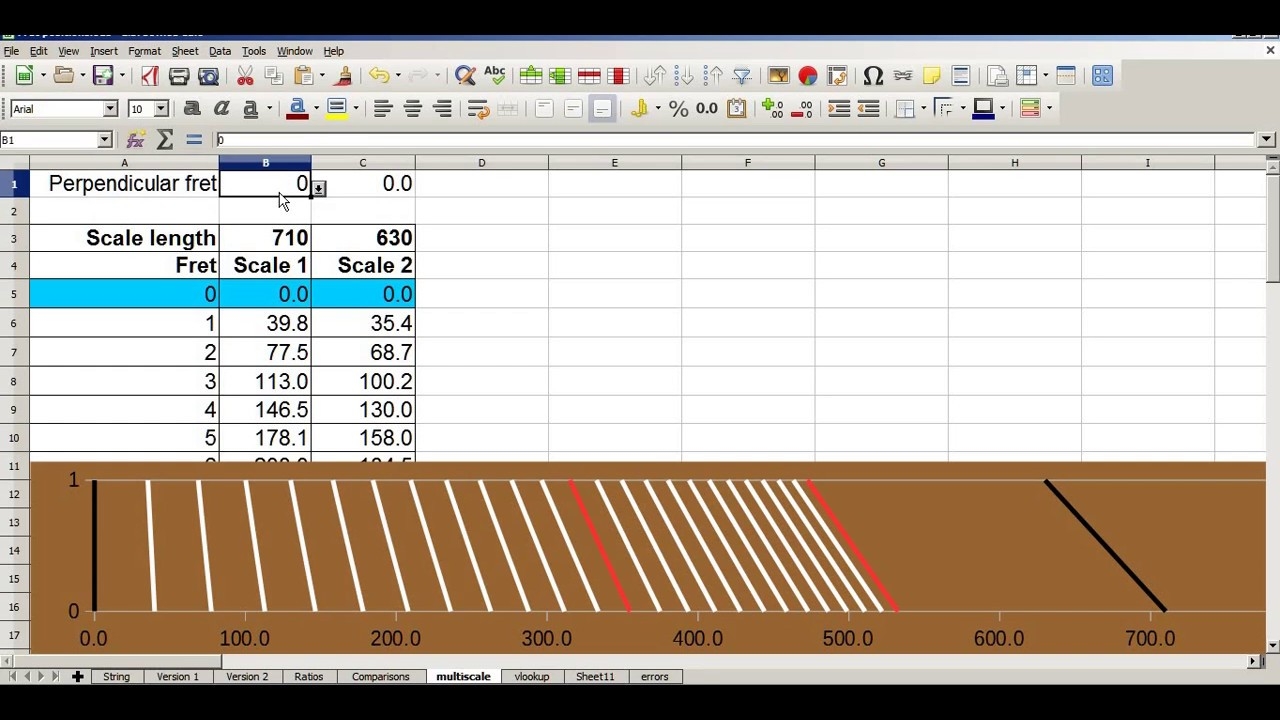The width and height of the screenshot is (1280, 720).
Task: Click the AutoFilter funnel icon
Action: point(742,76)
